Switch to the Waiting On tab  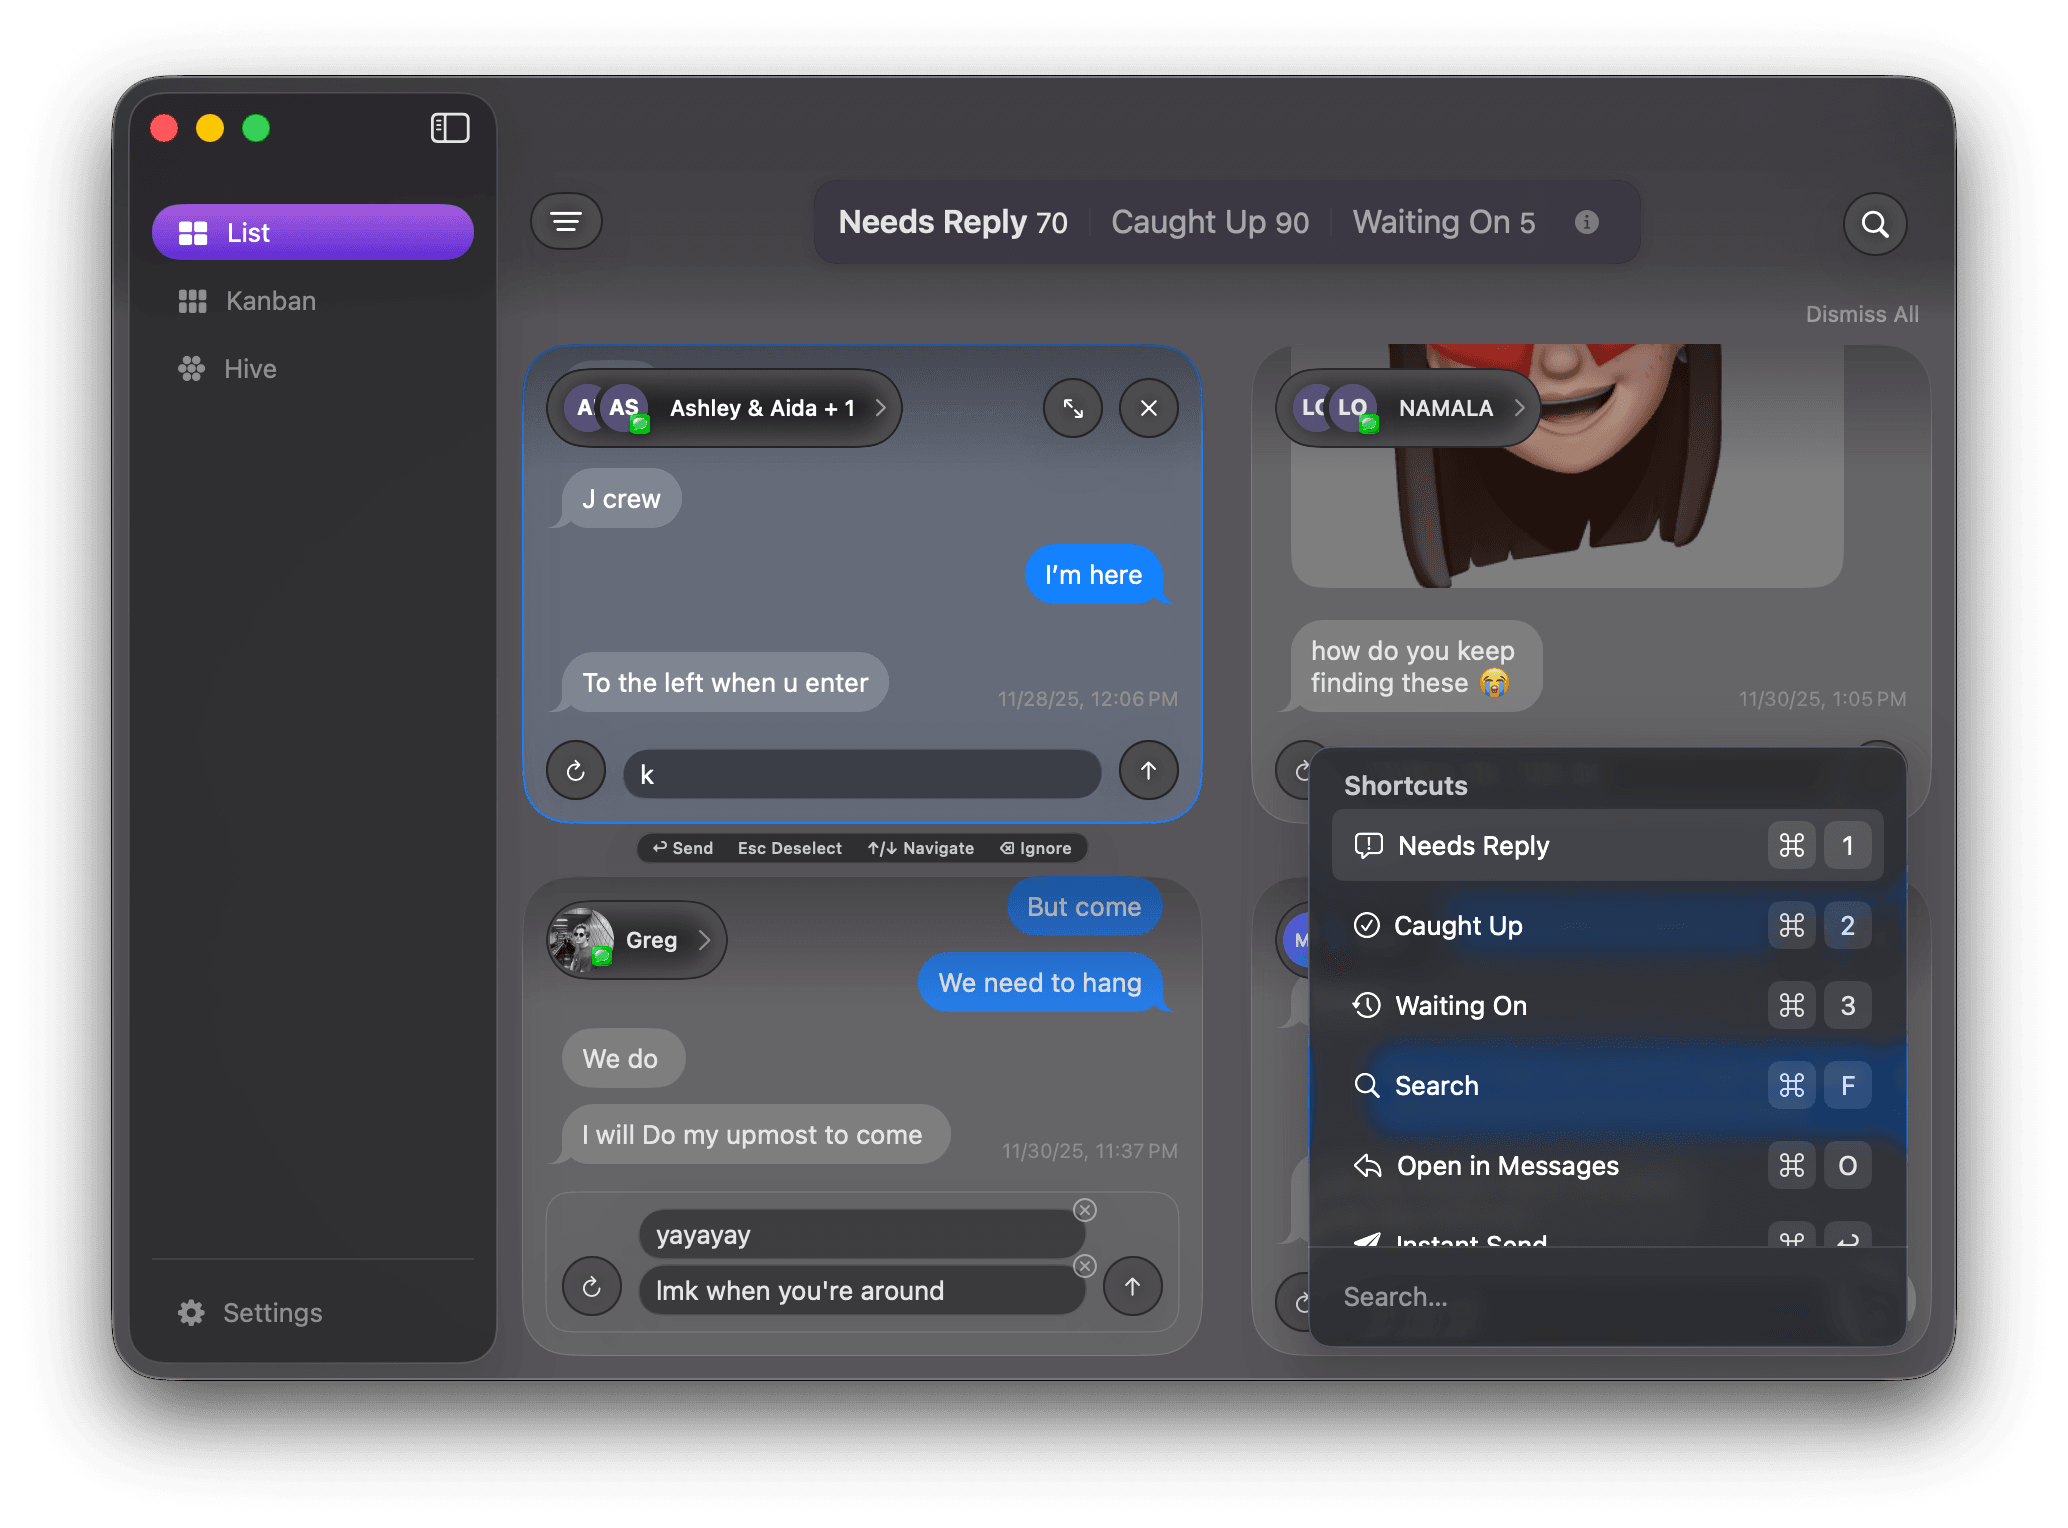(x=1444, y=222)
